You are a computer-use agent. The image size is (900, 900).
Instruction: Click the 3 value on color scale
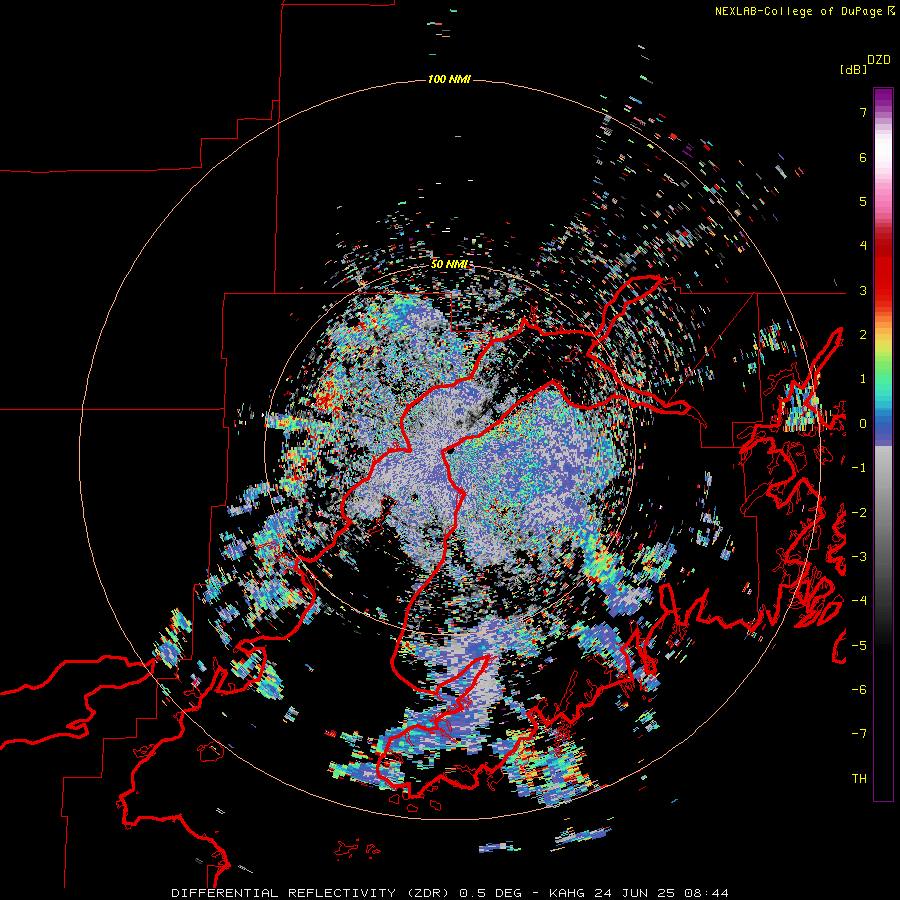[x=863, y=290]
